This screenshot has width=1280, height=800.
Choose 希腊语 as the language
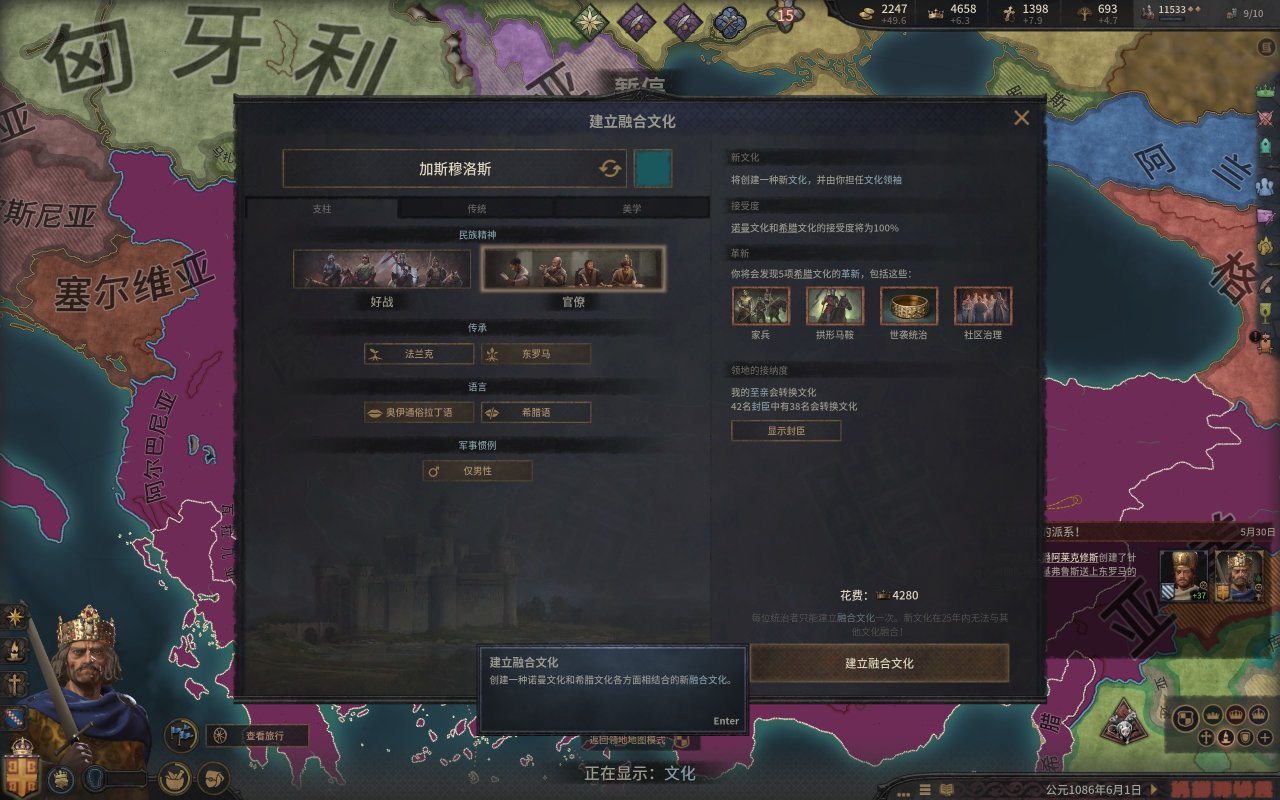coord(536,412)
